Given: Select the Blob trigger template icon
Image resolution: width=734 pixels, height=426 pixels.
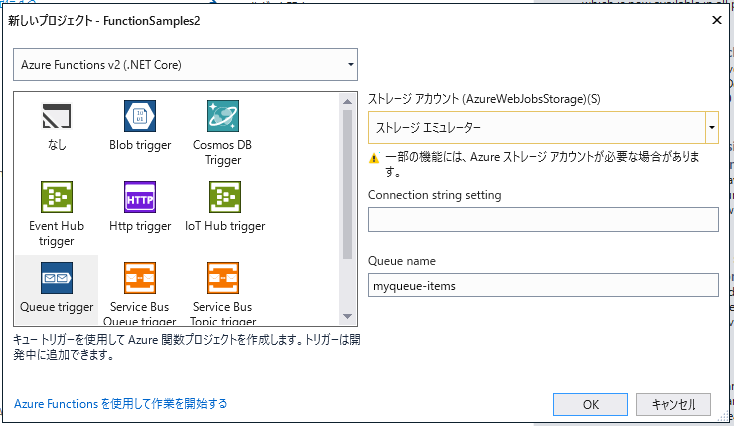Looking at the screenshot, I should tap(140, 116).
